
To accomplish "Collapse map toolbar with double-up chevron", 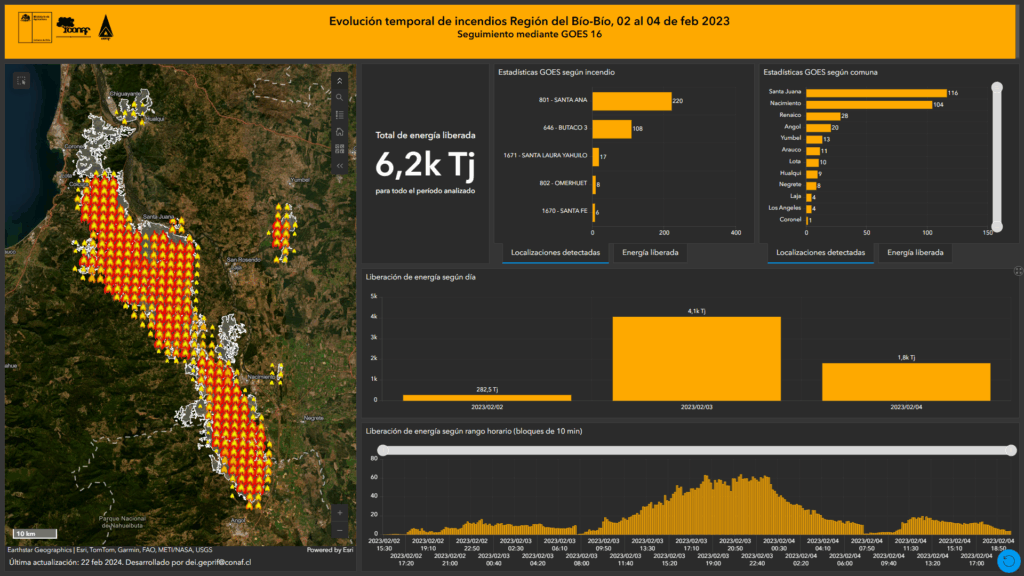I will coord(340,80).
